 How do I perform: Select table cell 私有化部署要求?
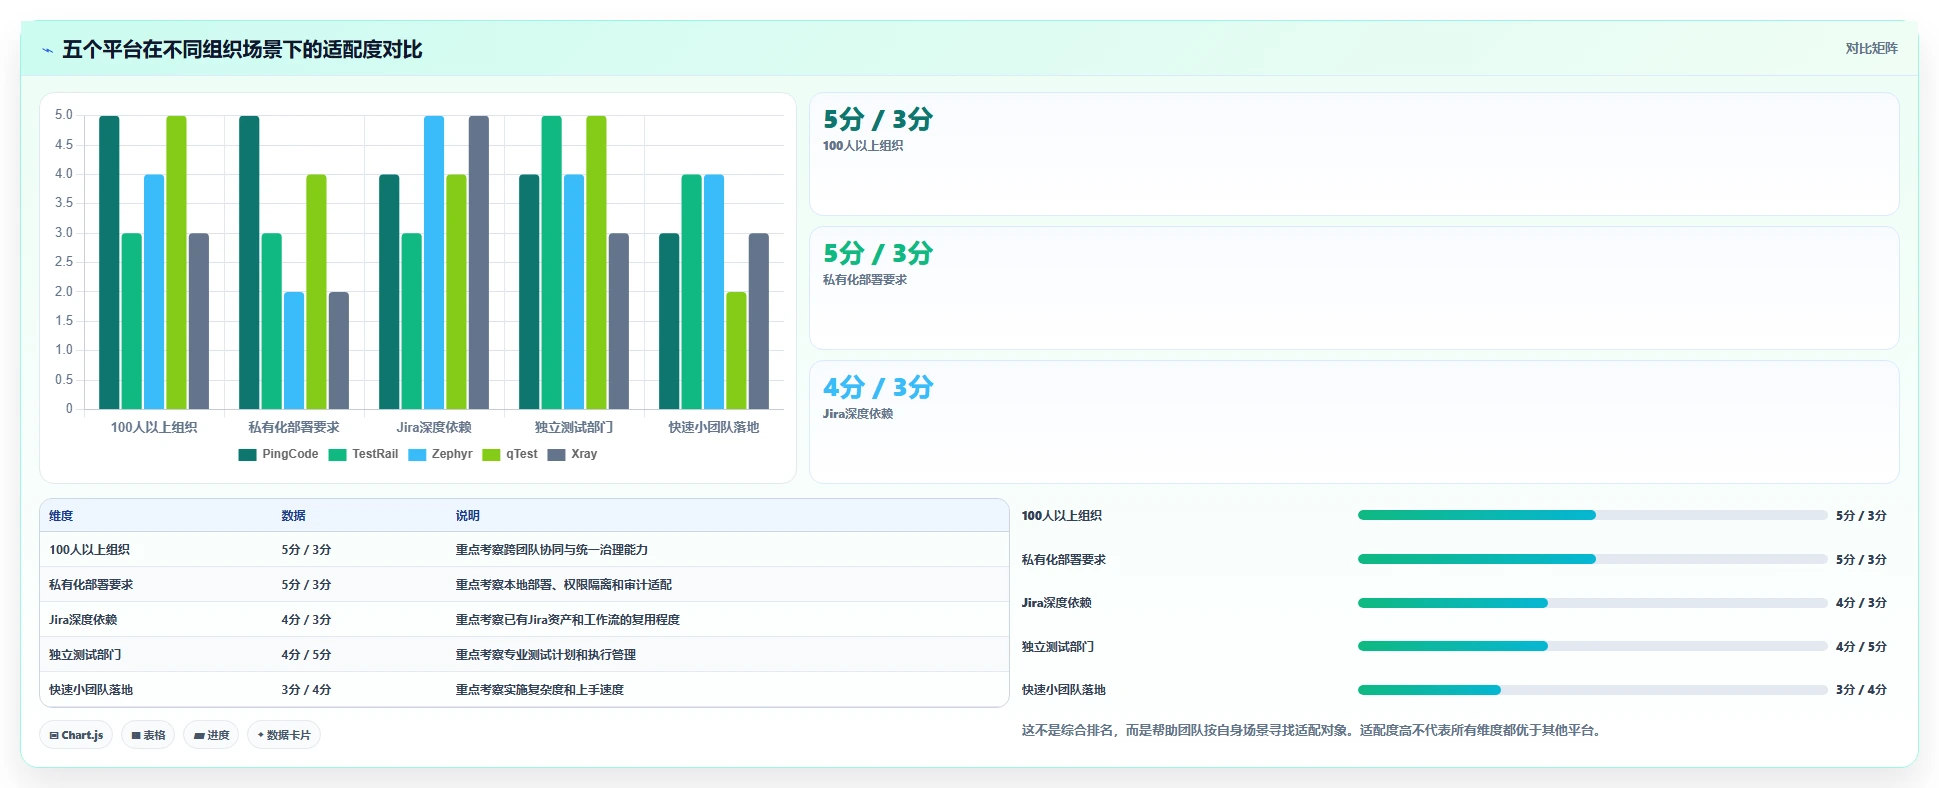[x=91, y=585]
